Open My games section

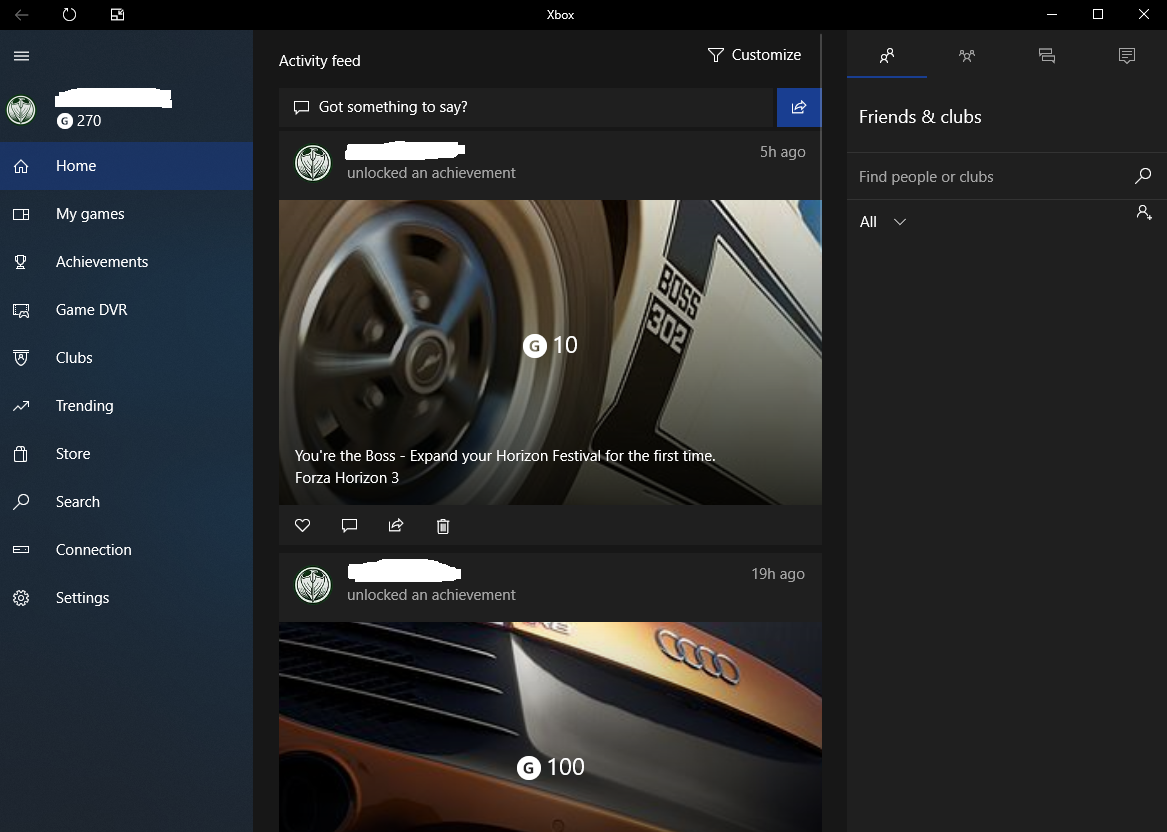pyautogui.click(x=127, y=214)
